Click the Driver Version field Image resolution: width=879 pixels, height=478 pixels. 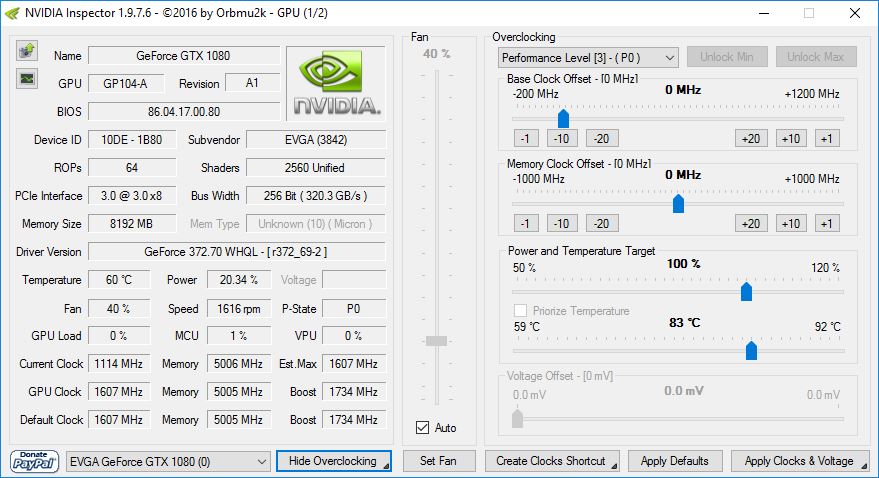click(237, 252)
